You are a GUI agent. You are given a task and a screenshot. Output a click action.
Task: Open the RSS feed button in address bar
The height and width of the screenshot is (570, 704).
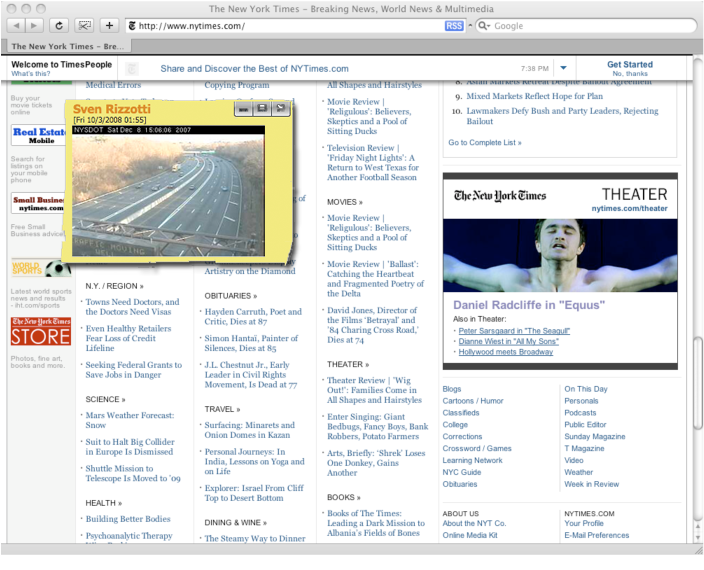(x=453, y=26)
